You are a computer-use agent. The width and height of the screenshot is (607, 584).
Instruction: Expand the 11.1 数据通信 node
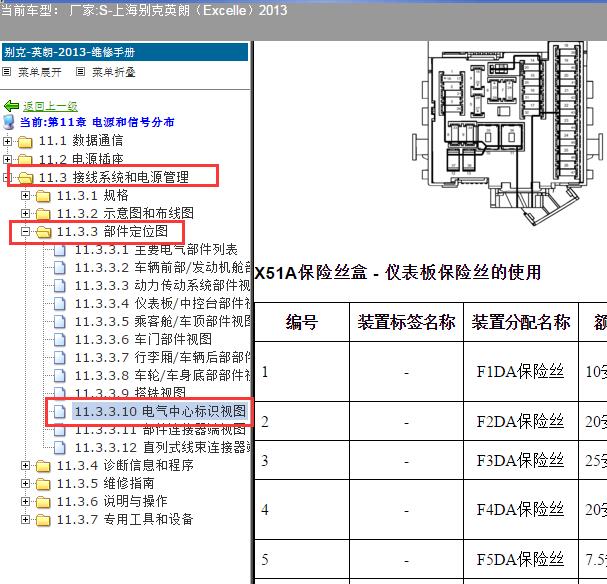coord(7,141)
